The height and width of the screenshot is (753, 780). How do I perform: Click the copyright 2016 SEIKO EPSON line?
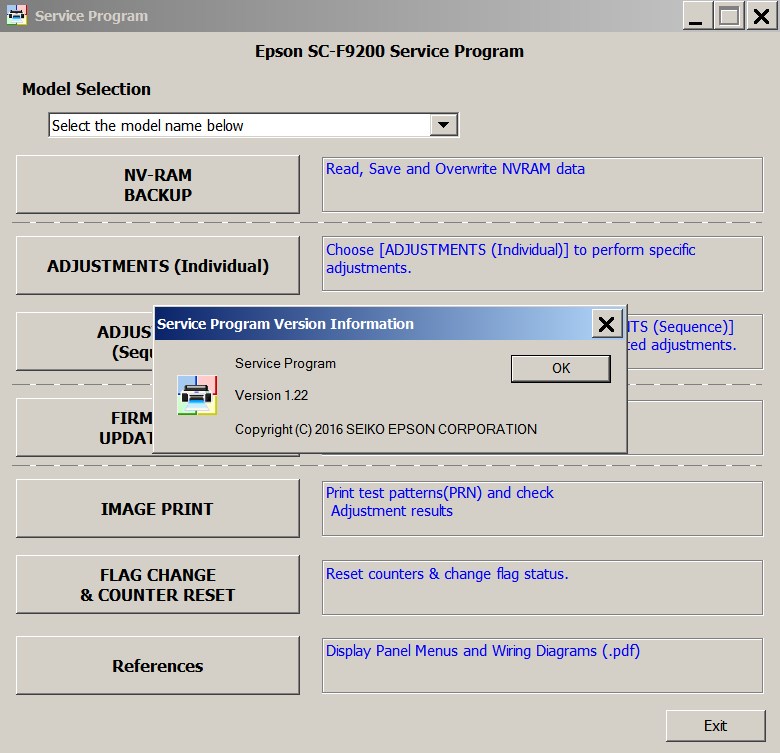coord(386,429)
